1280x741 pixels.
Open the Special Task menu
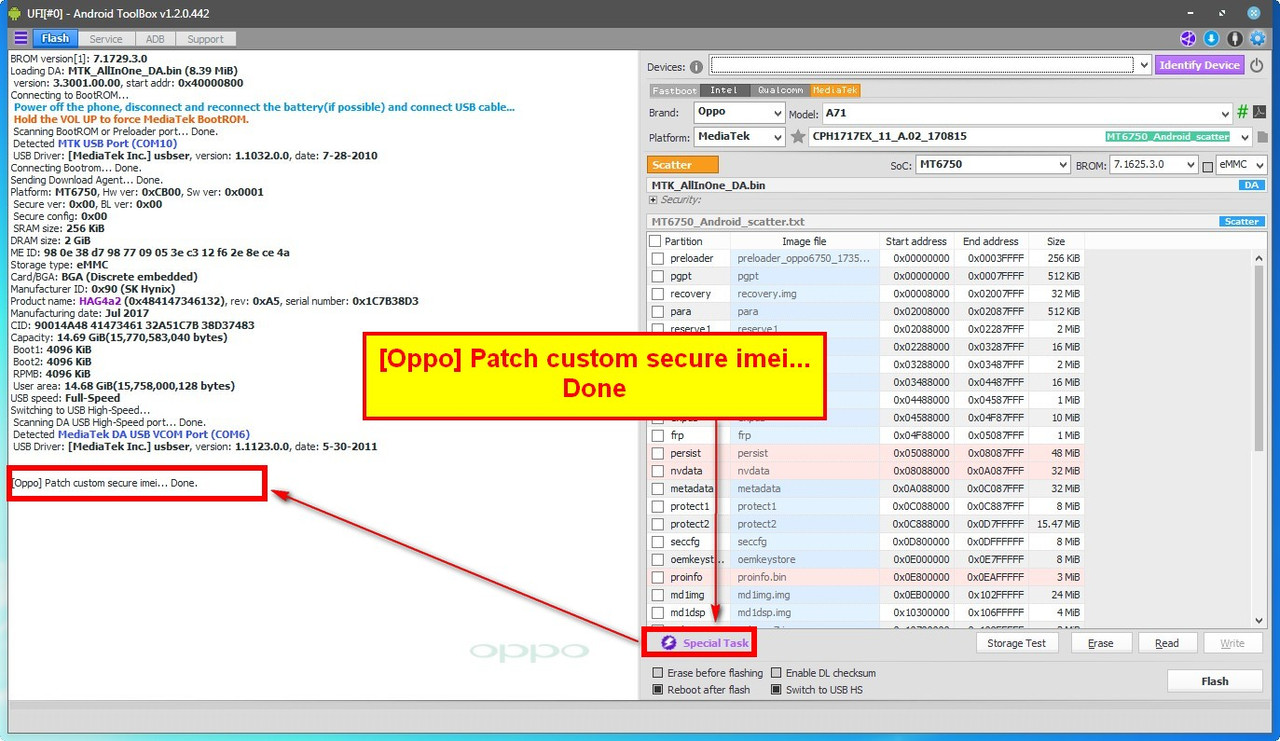tap(705, 643)
